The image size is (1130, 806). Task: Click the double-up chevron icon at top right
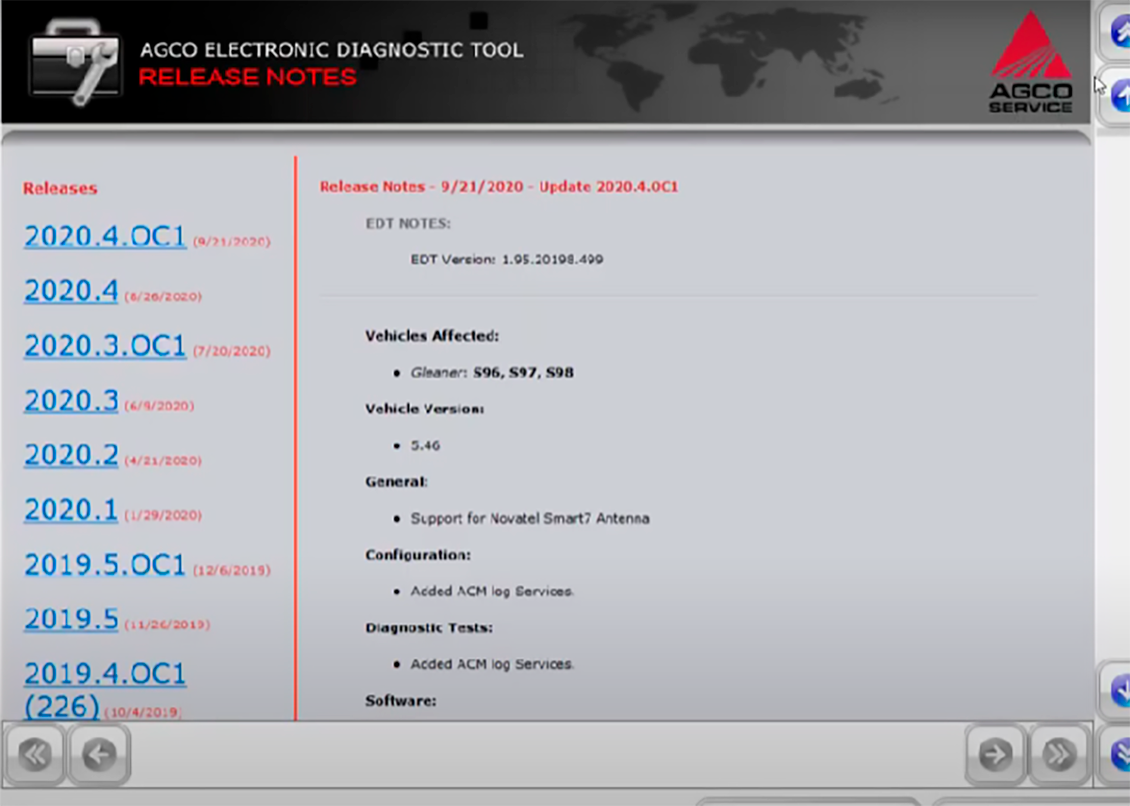point(1122,31)
